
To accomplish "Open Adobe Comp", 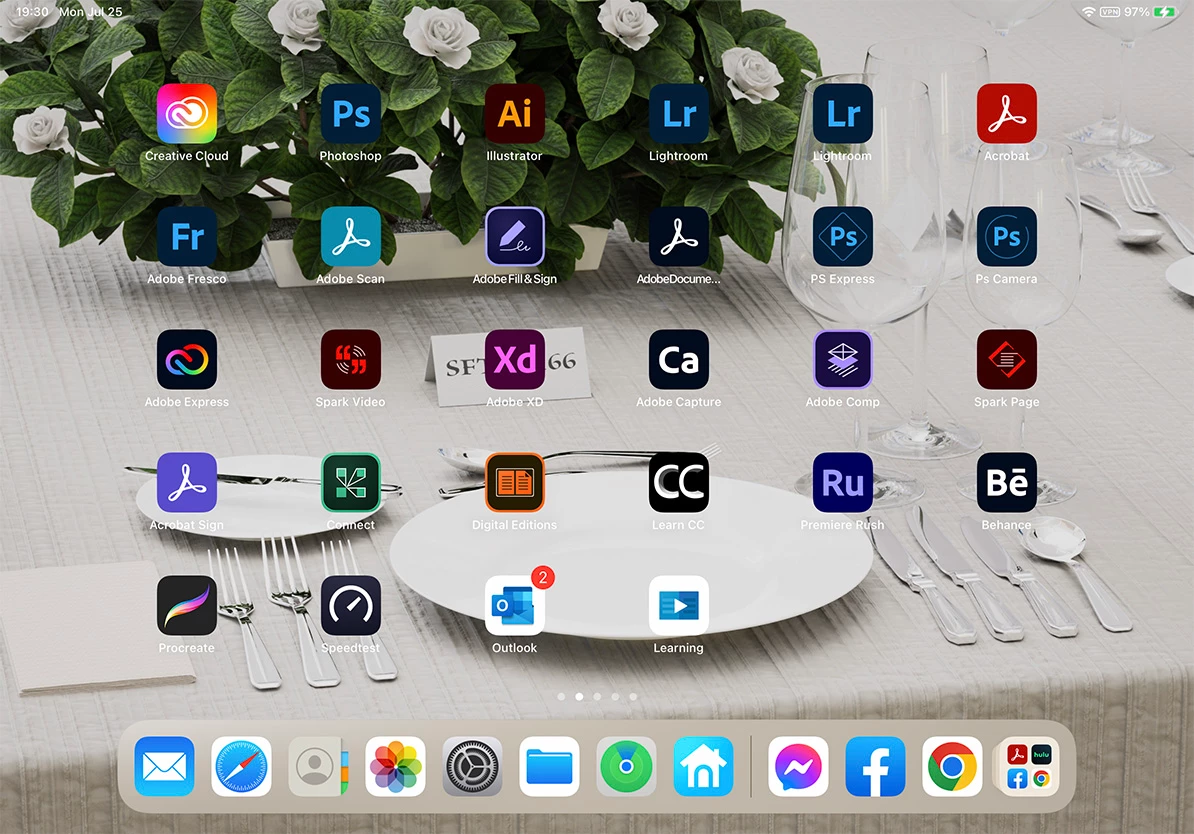I will [x=842, y=359].
